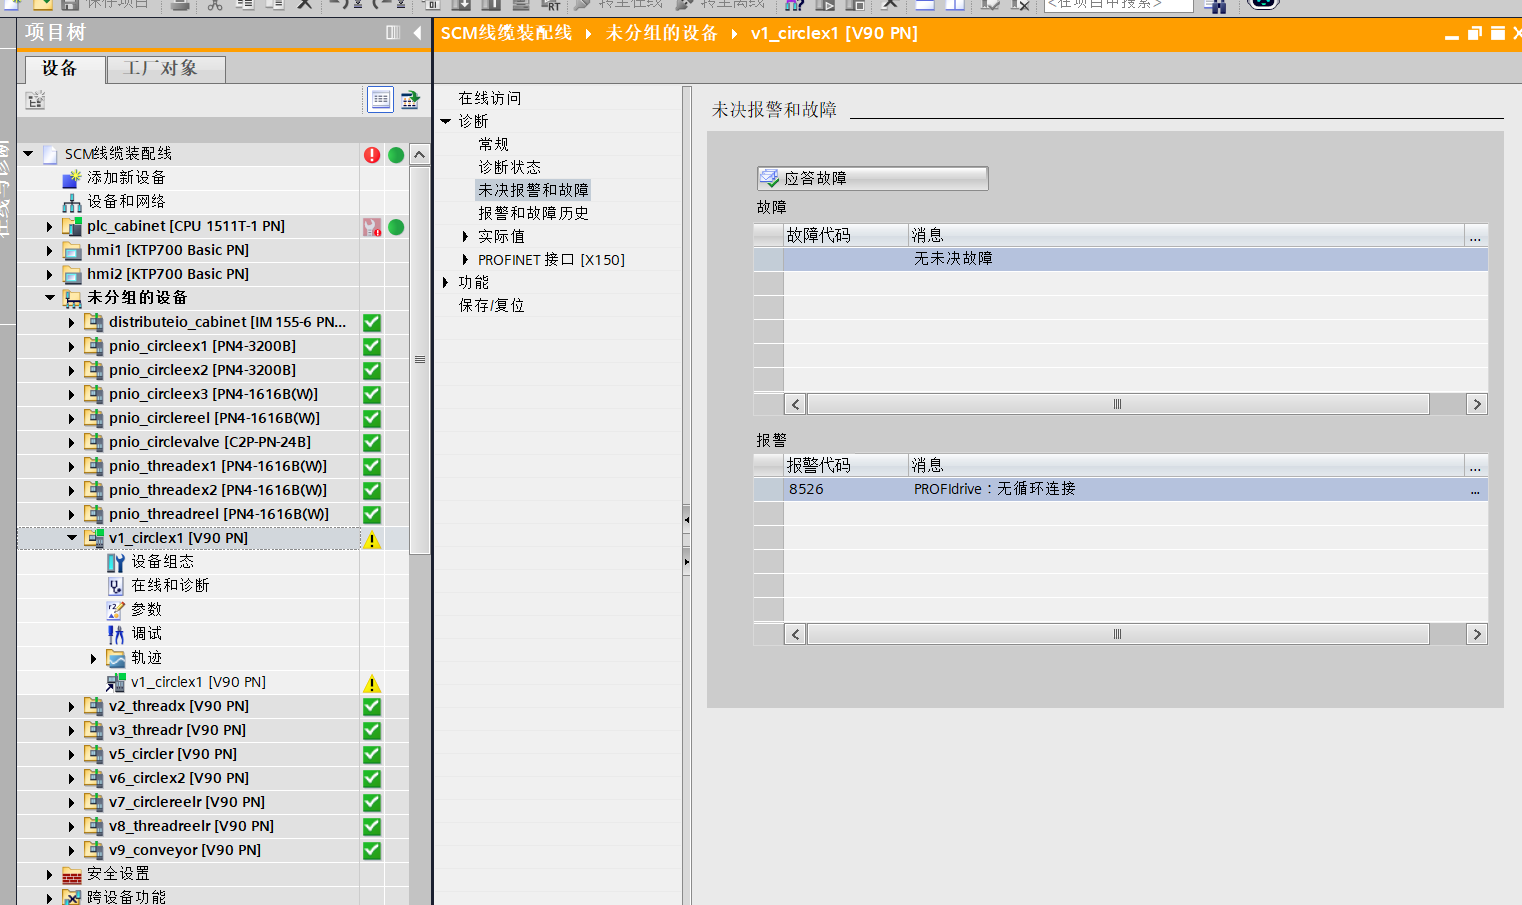This screenshot has width=1522, height=905.
Task: Click the 应答故障 button
Action: [872, 178]
